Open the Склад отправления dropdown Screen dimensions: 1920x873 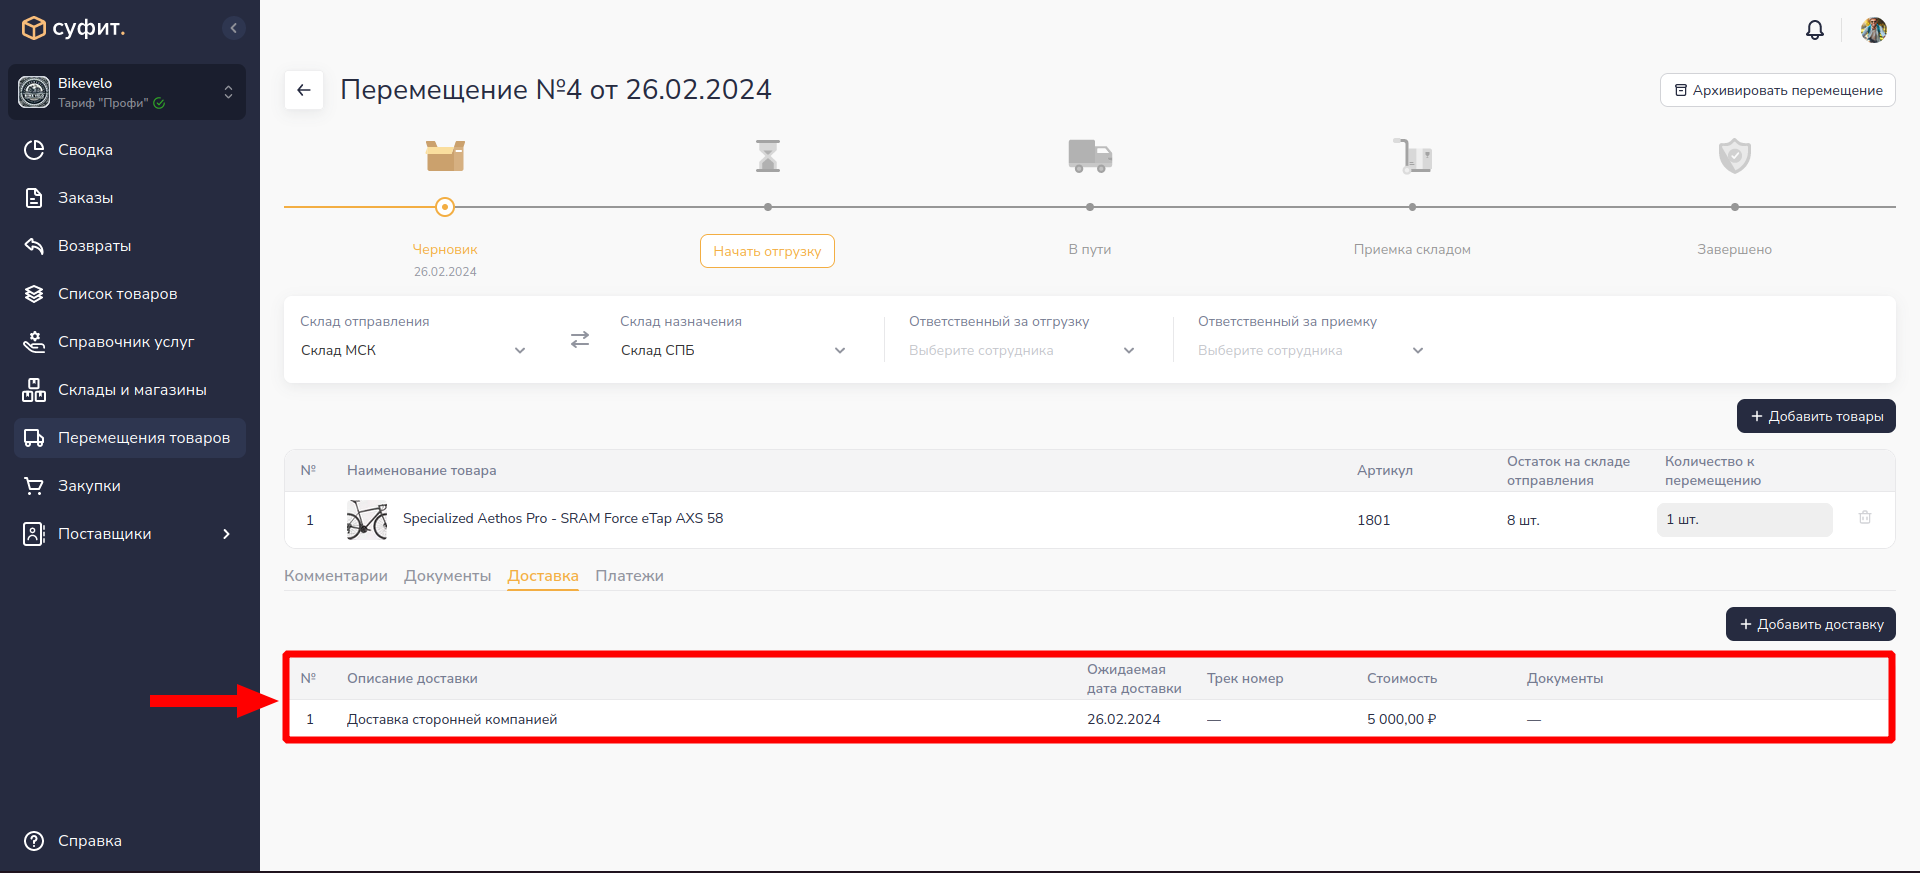(x=413, y=350)
